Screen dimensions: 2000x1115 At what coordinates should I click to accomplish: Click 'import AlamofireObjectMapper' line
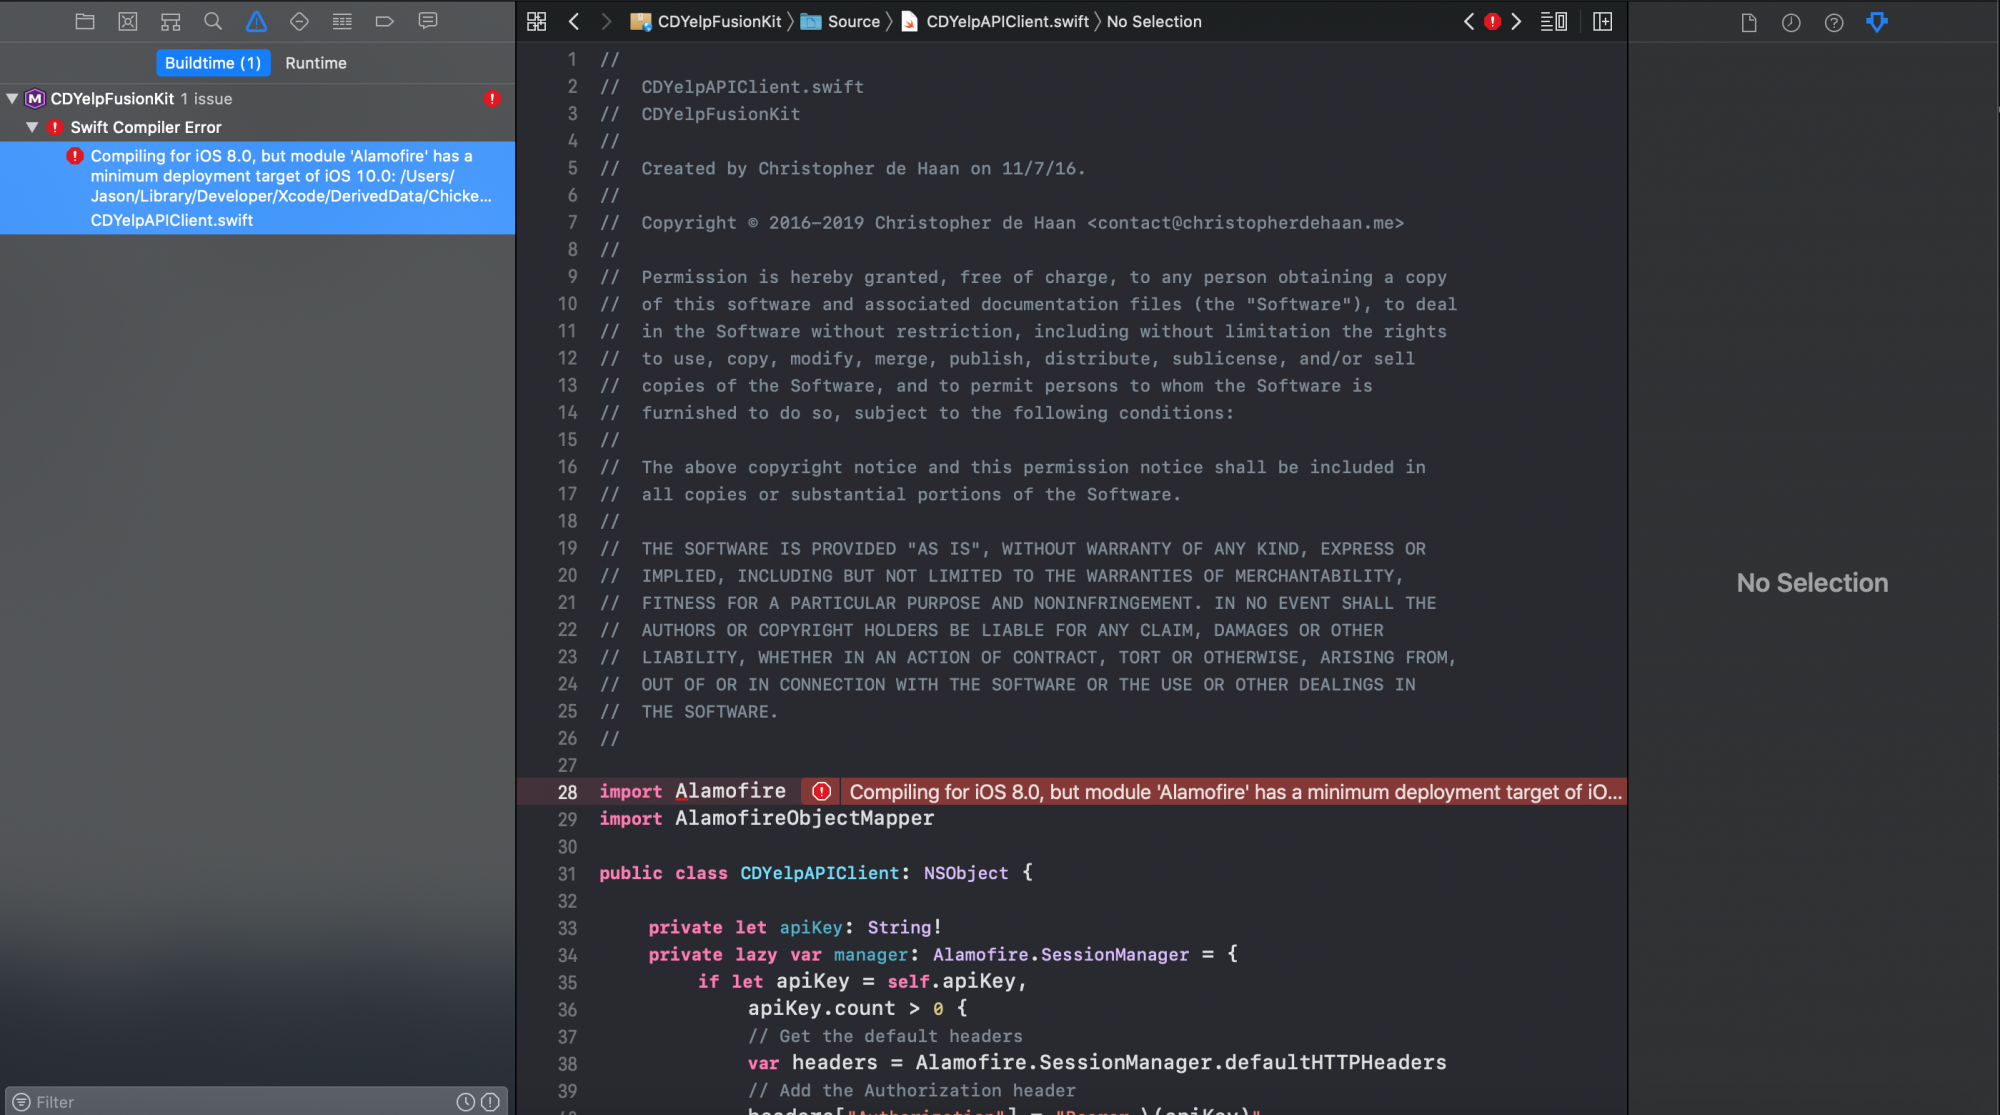pyautogui.click(x=766, y=819)
